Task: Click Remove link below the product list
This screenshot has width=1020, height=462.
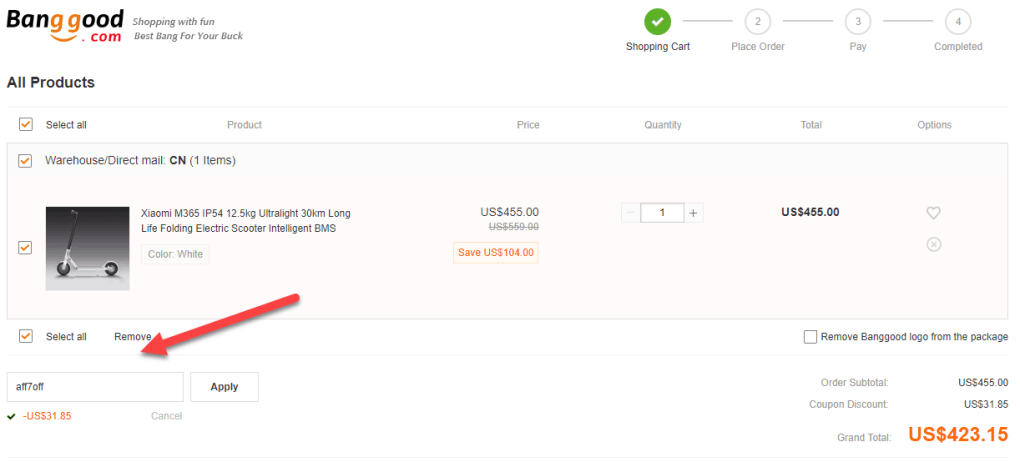Action: coord(133,337)
